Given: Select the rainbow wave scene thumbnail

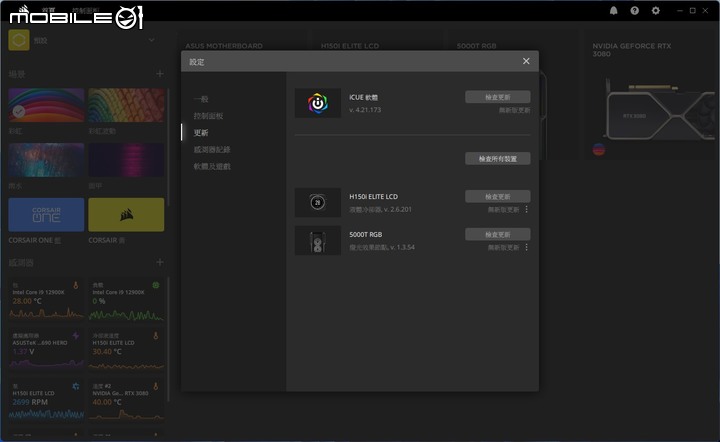Looking at the screenshot, I should pos(126,105).
